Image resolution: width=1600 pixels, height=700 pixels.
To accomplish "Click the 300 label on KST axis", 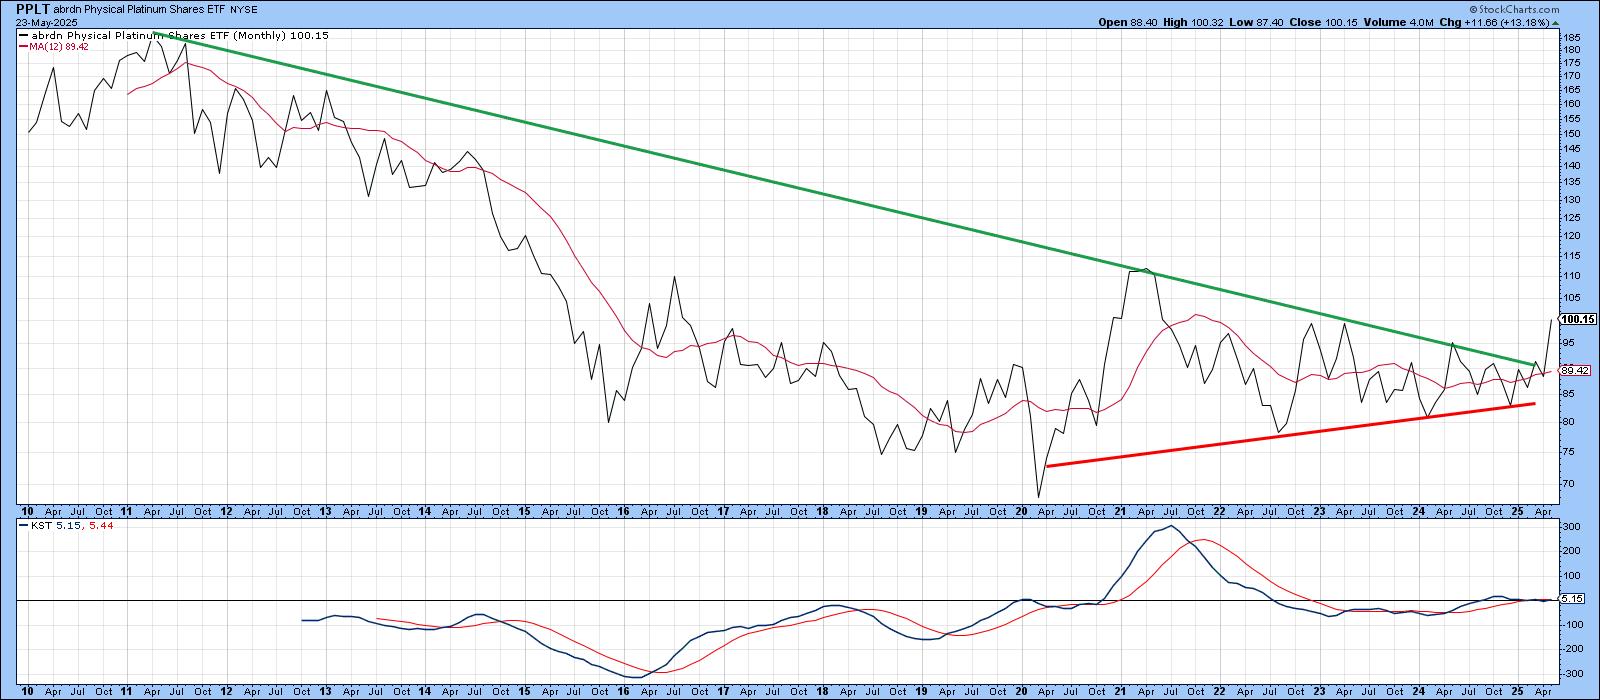I will click(x=1570, y=526).
